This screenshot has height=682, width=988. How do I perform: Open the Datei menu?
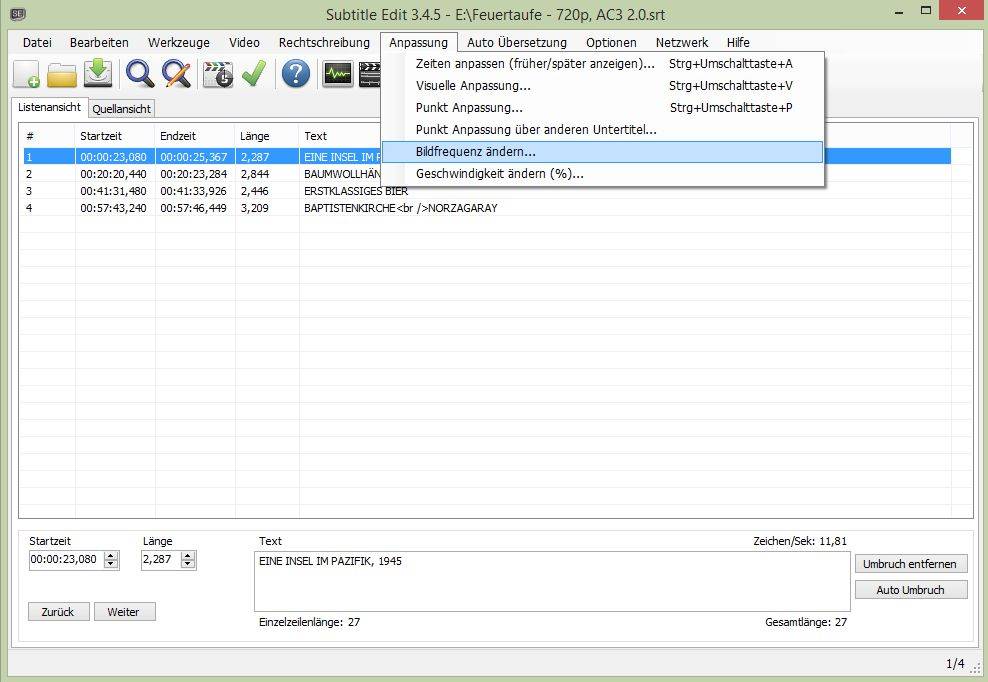point(37,42)
